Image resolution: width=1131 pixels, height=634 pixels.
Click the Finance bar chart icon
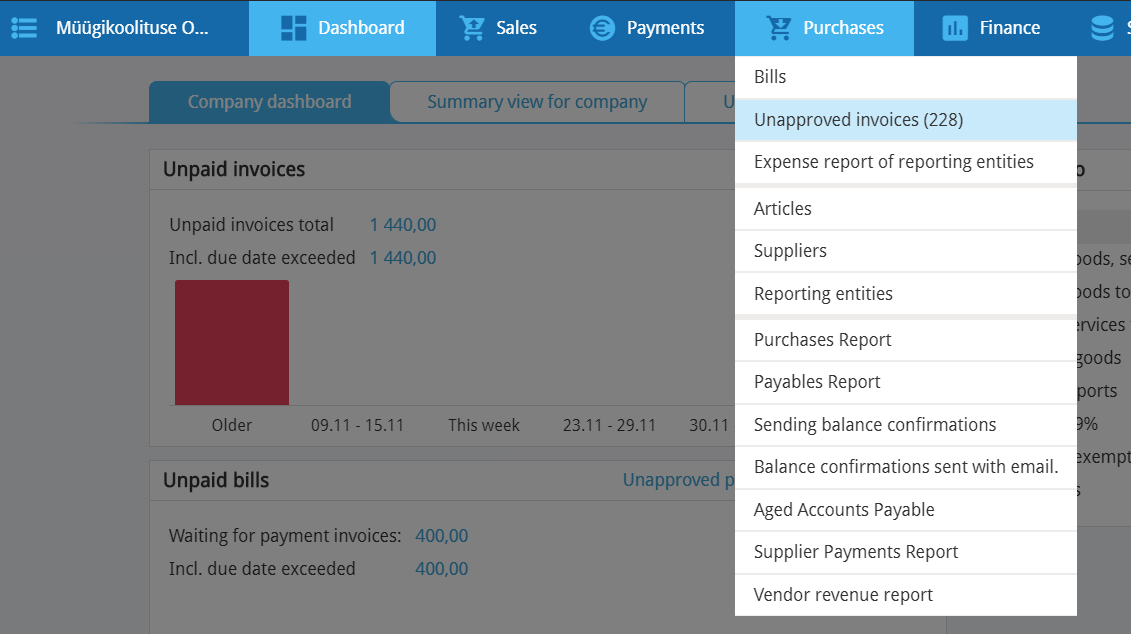pos(955,28)
